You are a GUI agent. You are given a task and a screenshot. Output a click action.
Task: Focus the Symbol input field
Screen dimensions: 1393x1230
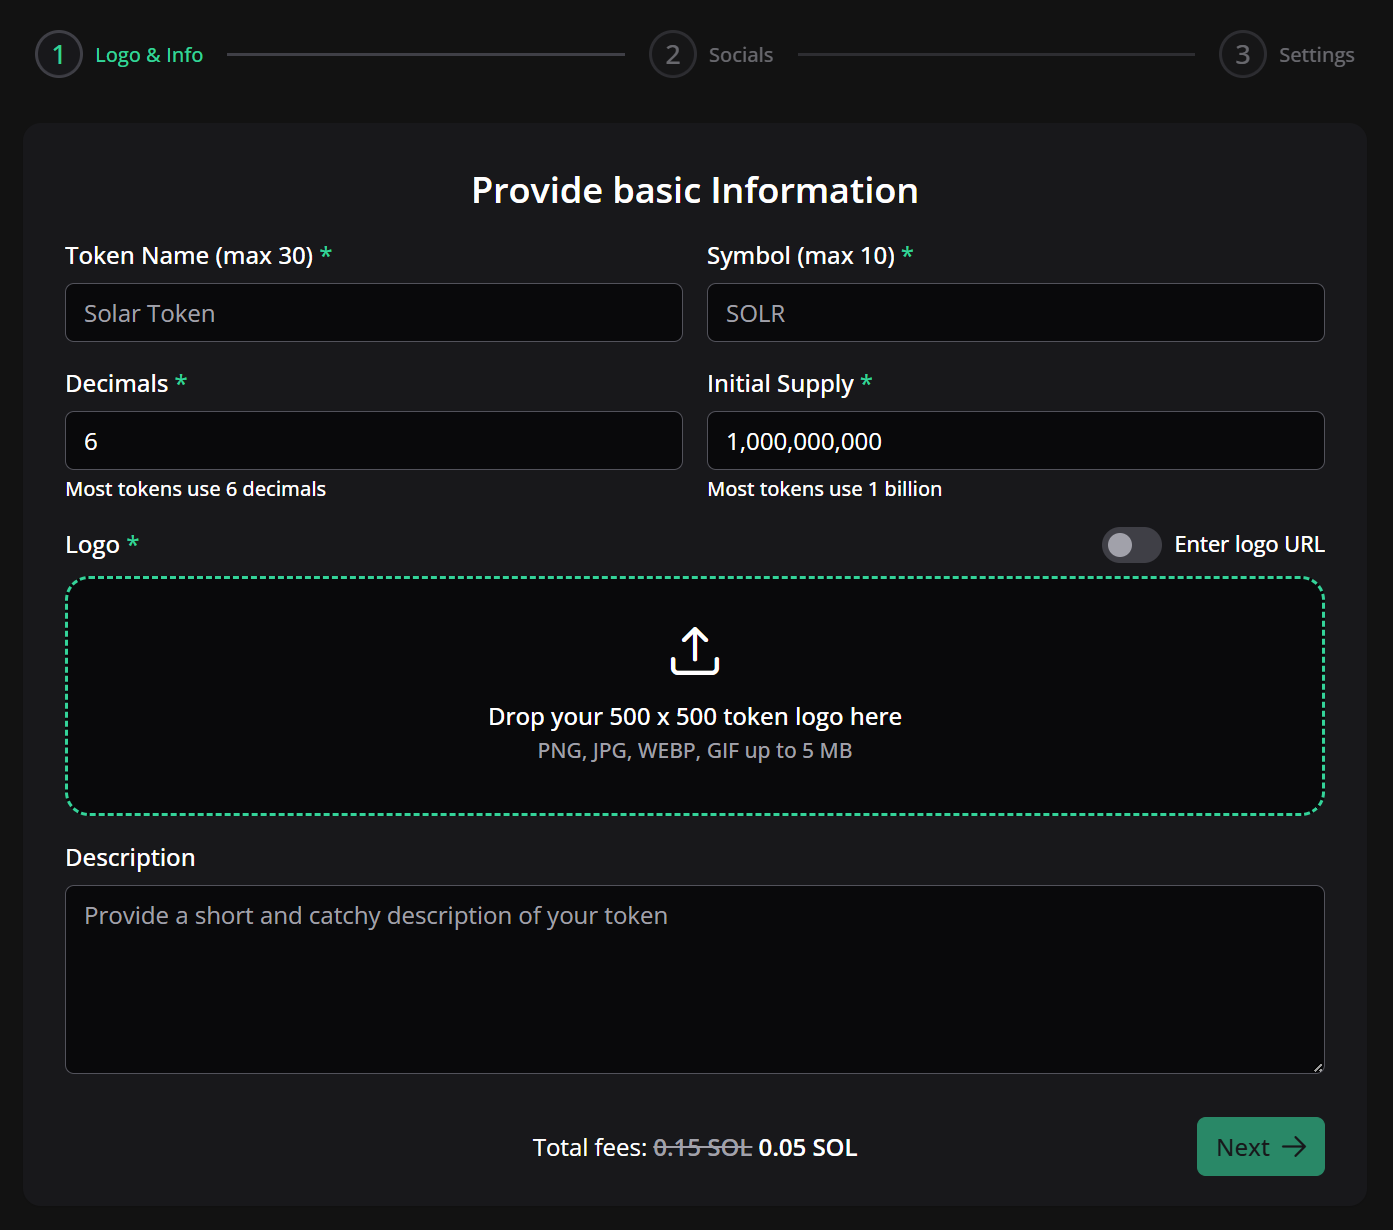1016,313
